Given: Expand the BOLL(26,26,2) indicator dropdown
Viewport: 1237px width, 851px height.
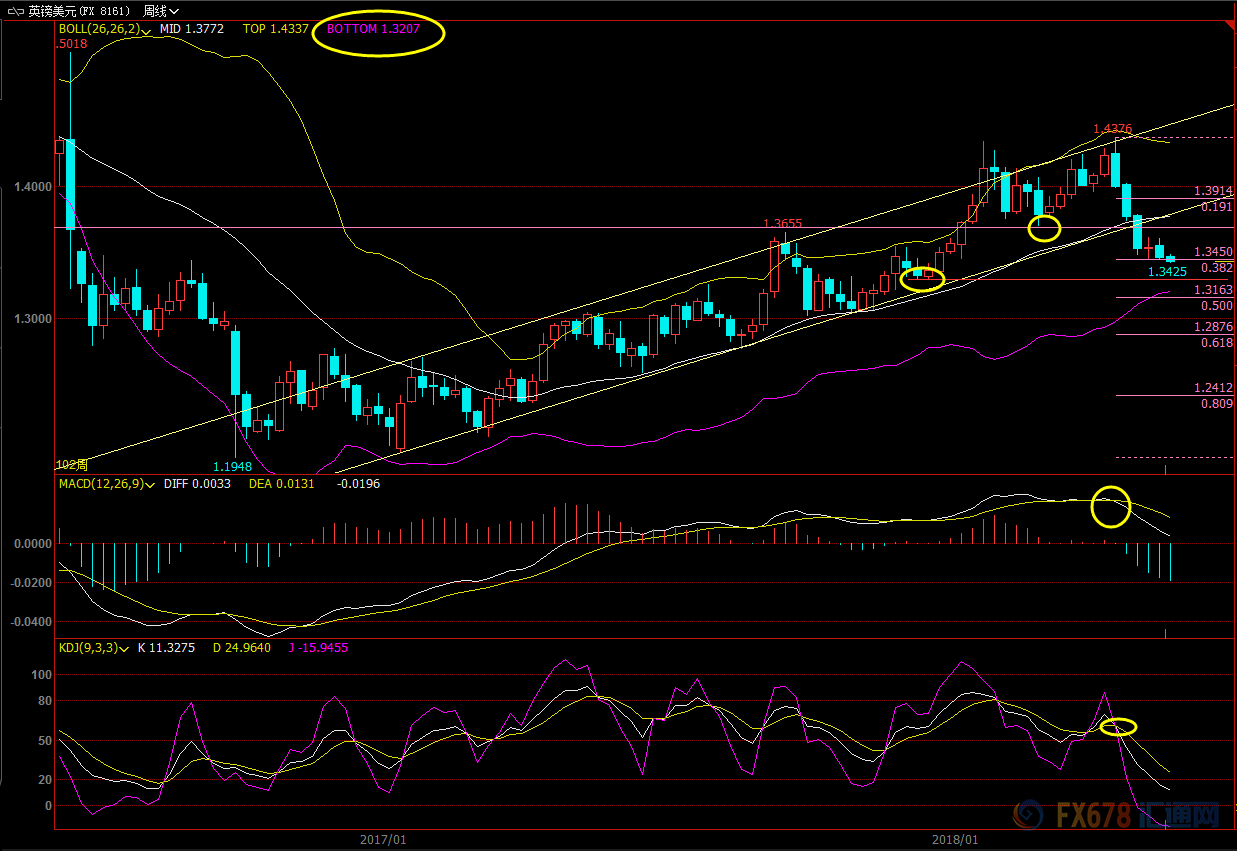Looking at the screenshot, I should 147,31.
